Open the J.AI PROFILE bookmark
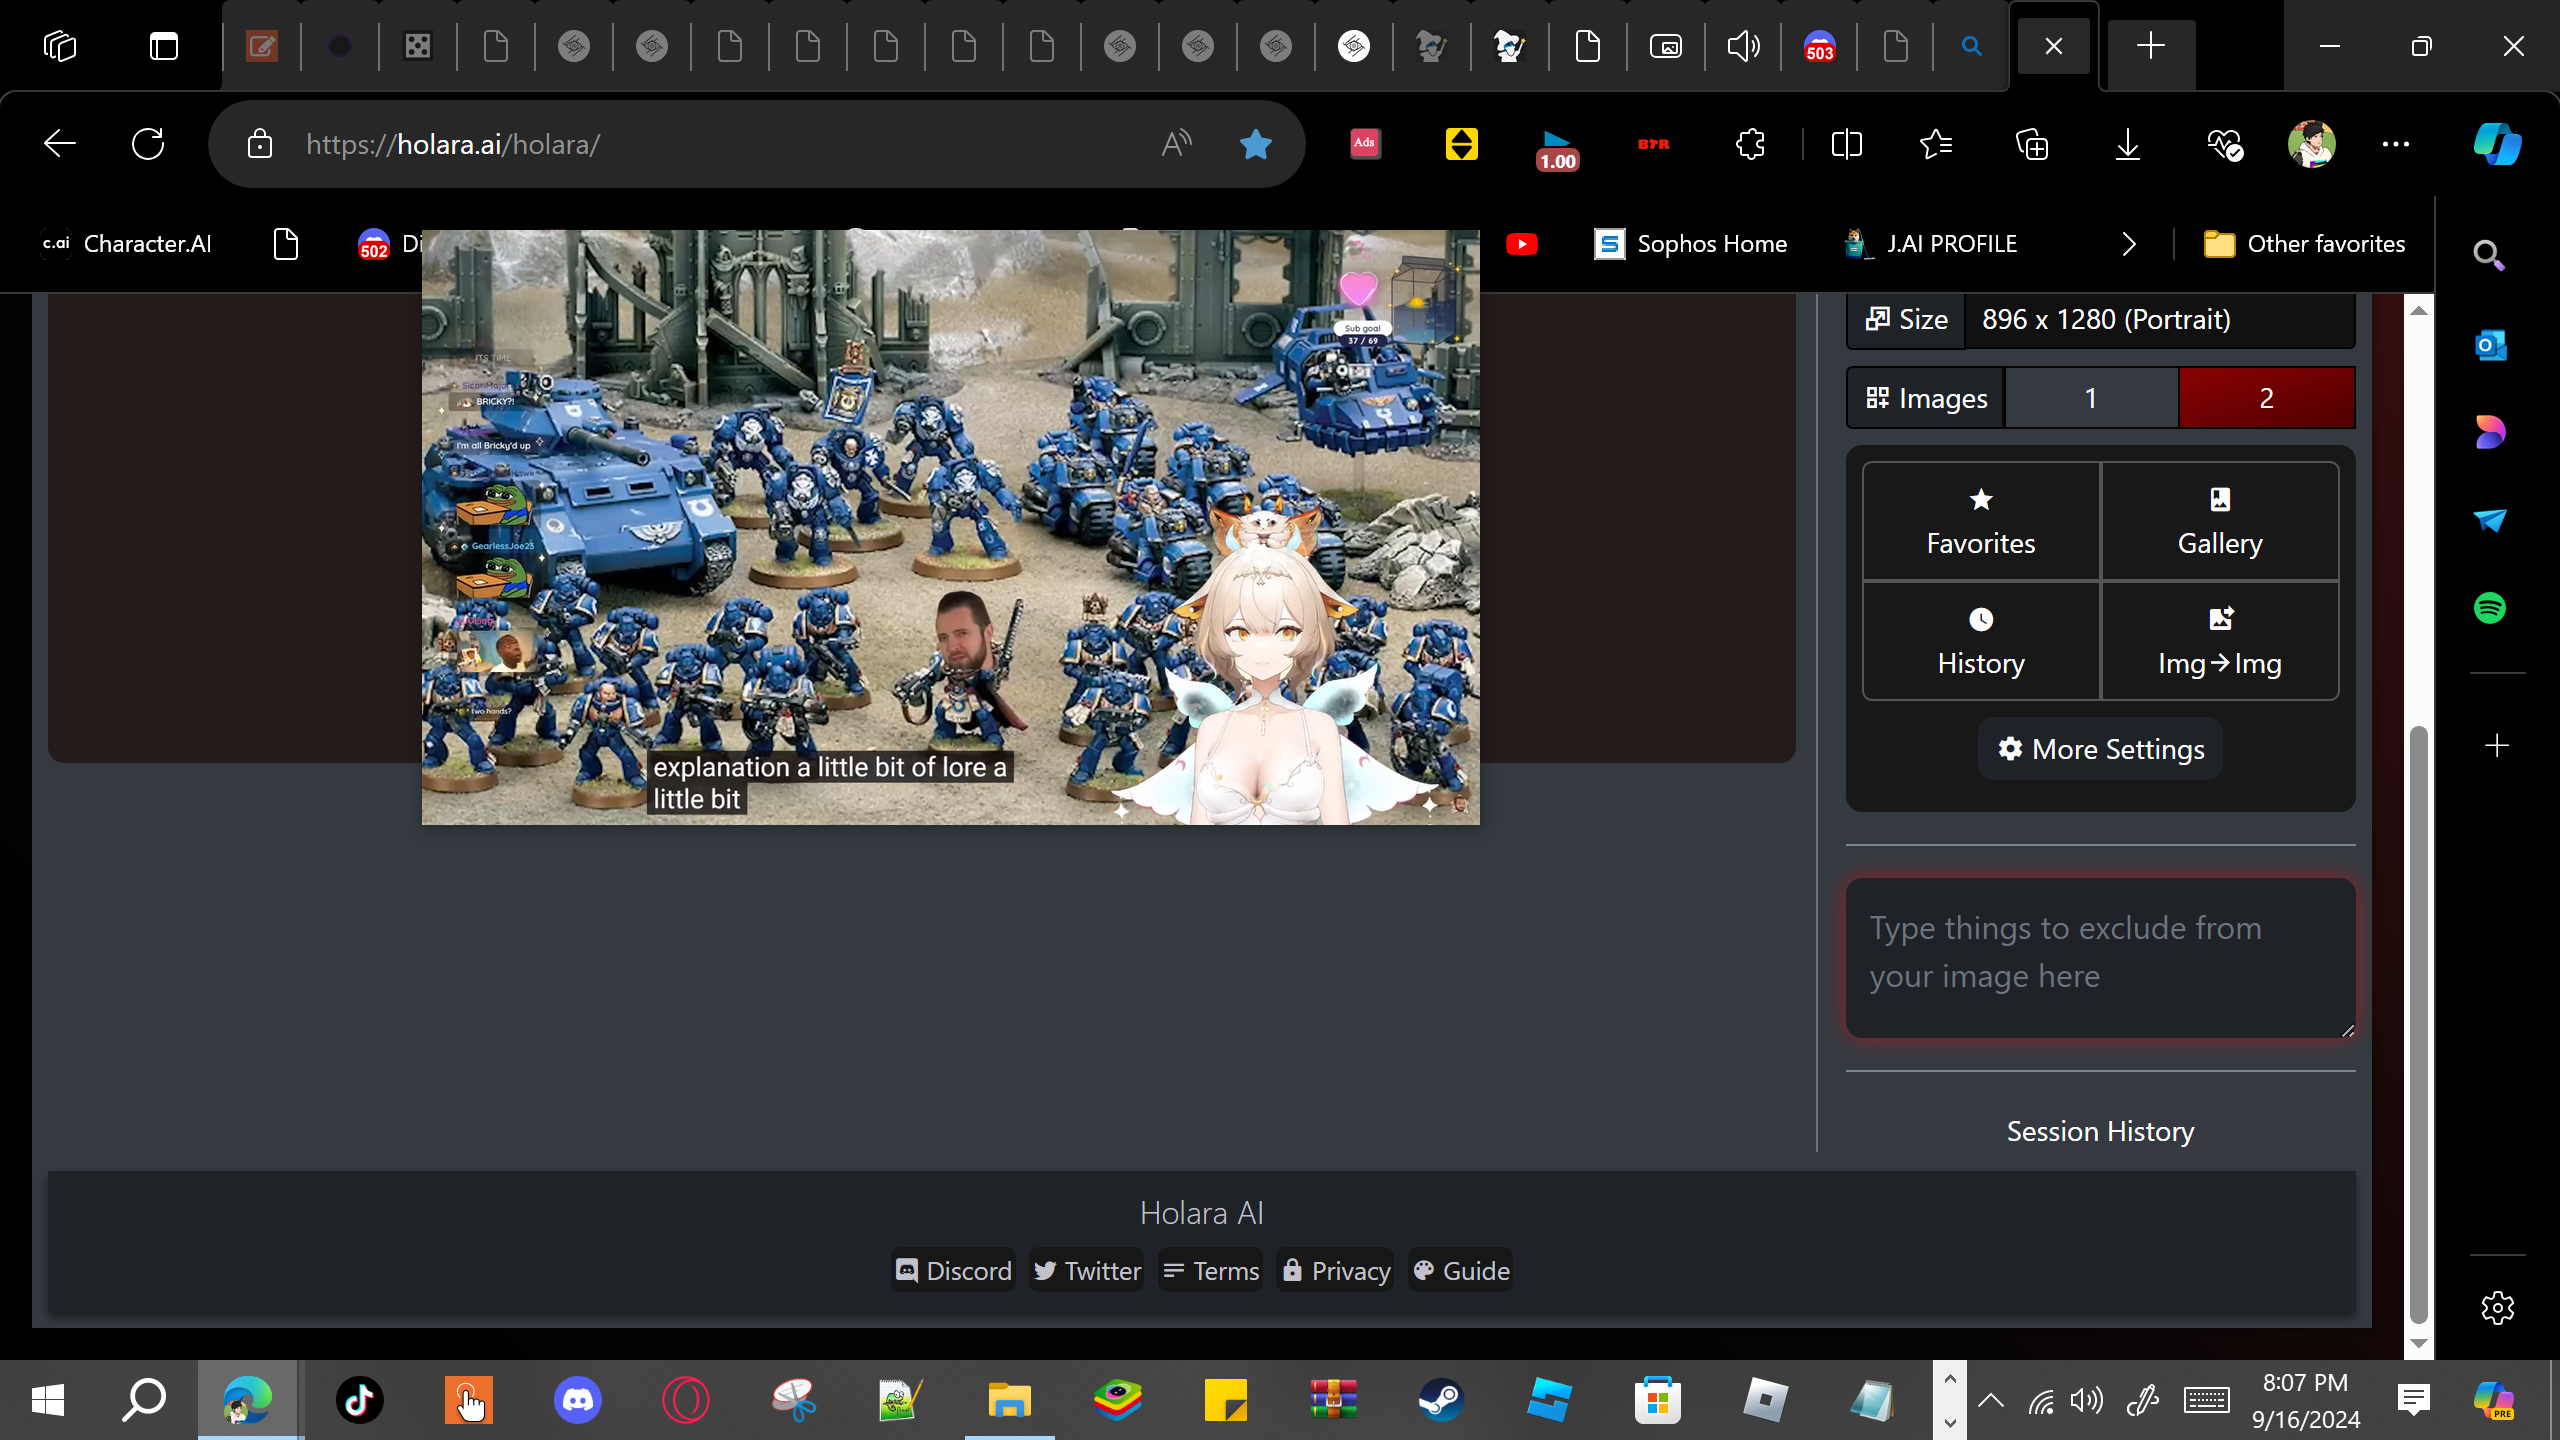Image resolution: width=2560 pixels, height=1440 pixels. (x=1931, y=244)
